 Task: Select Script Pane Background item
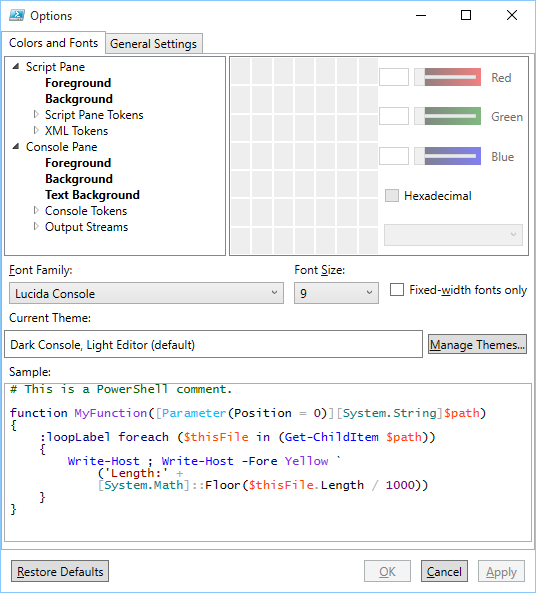(79, 99)
